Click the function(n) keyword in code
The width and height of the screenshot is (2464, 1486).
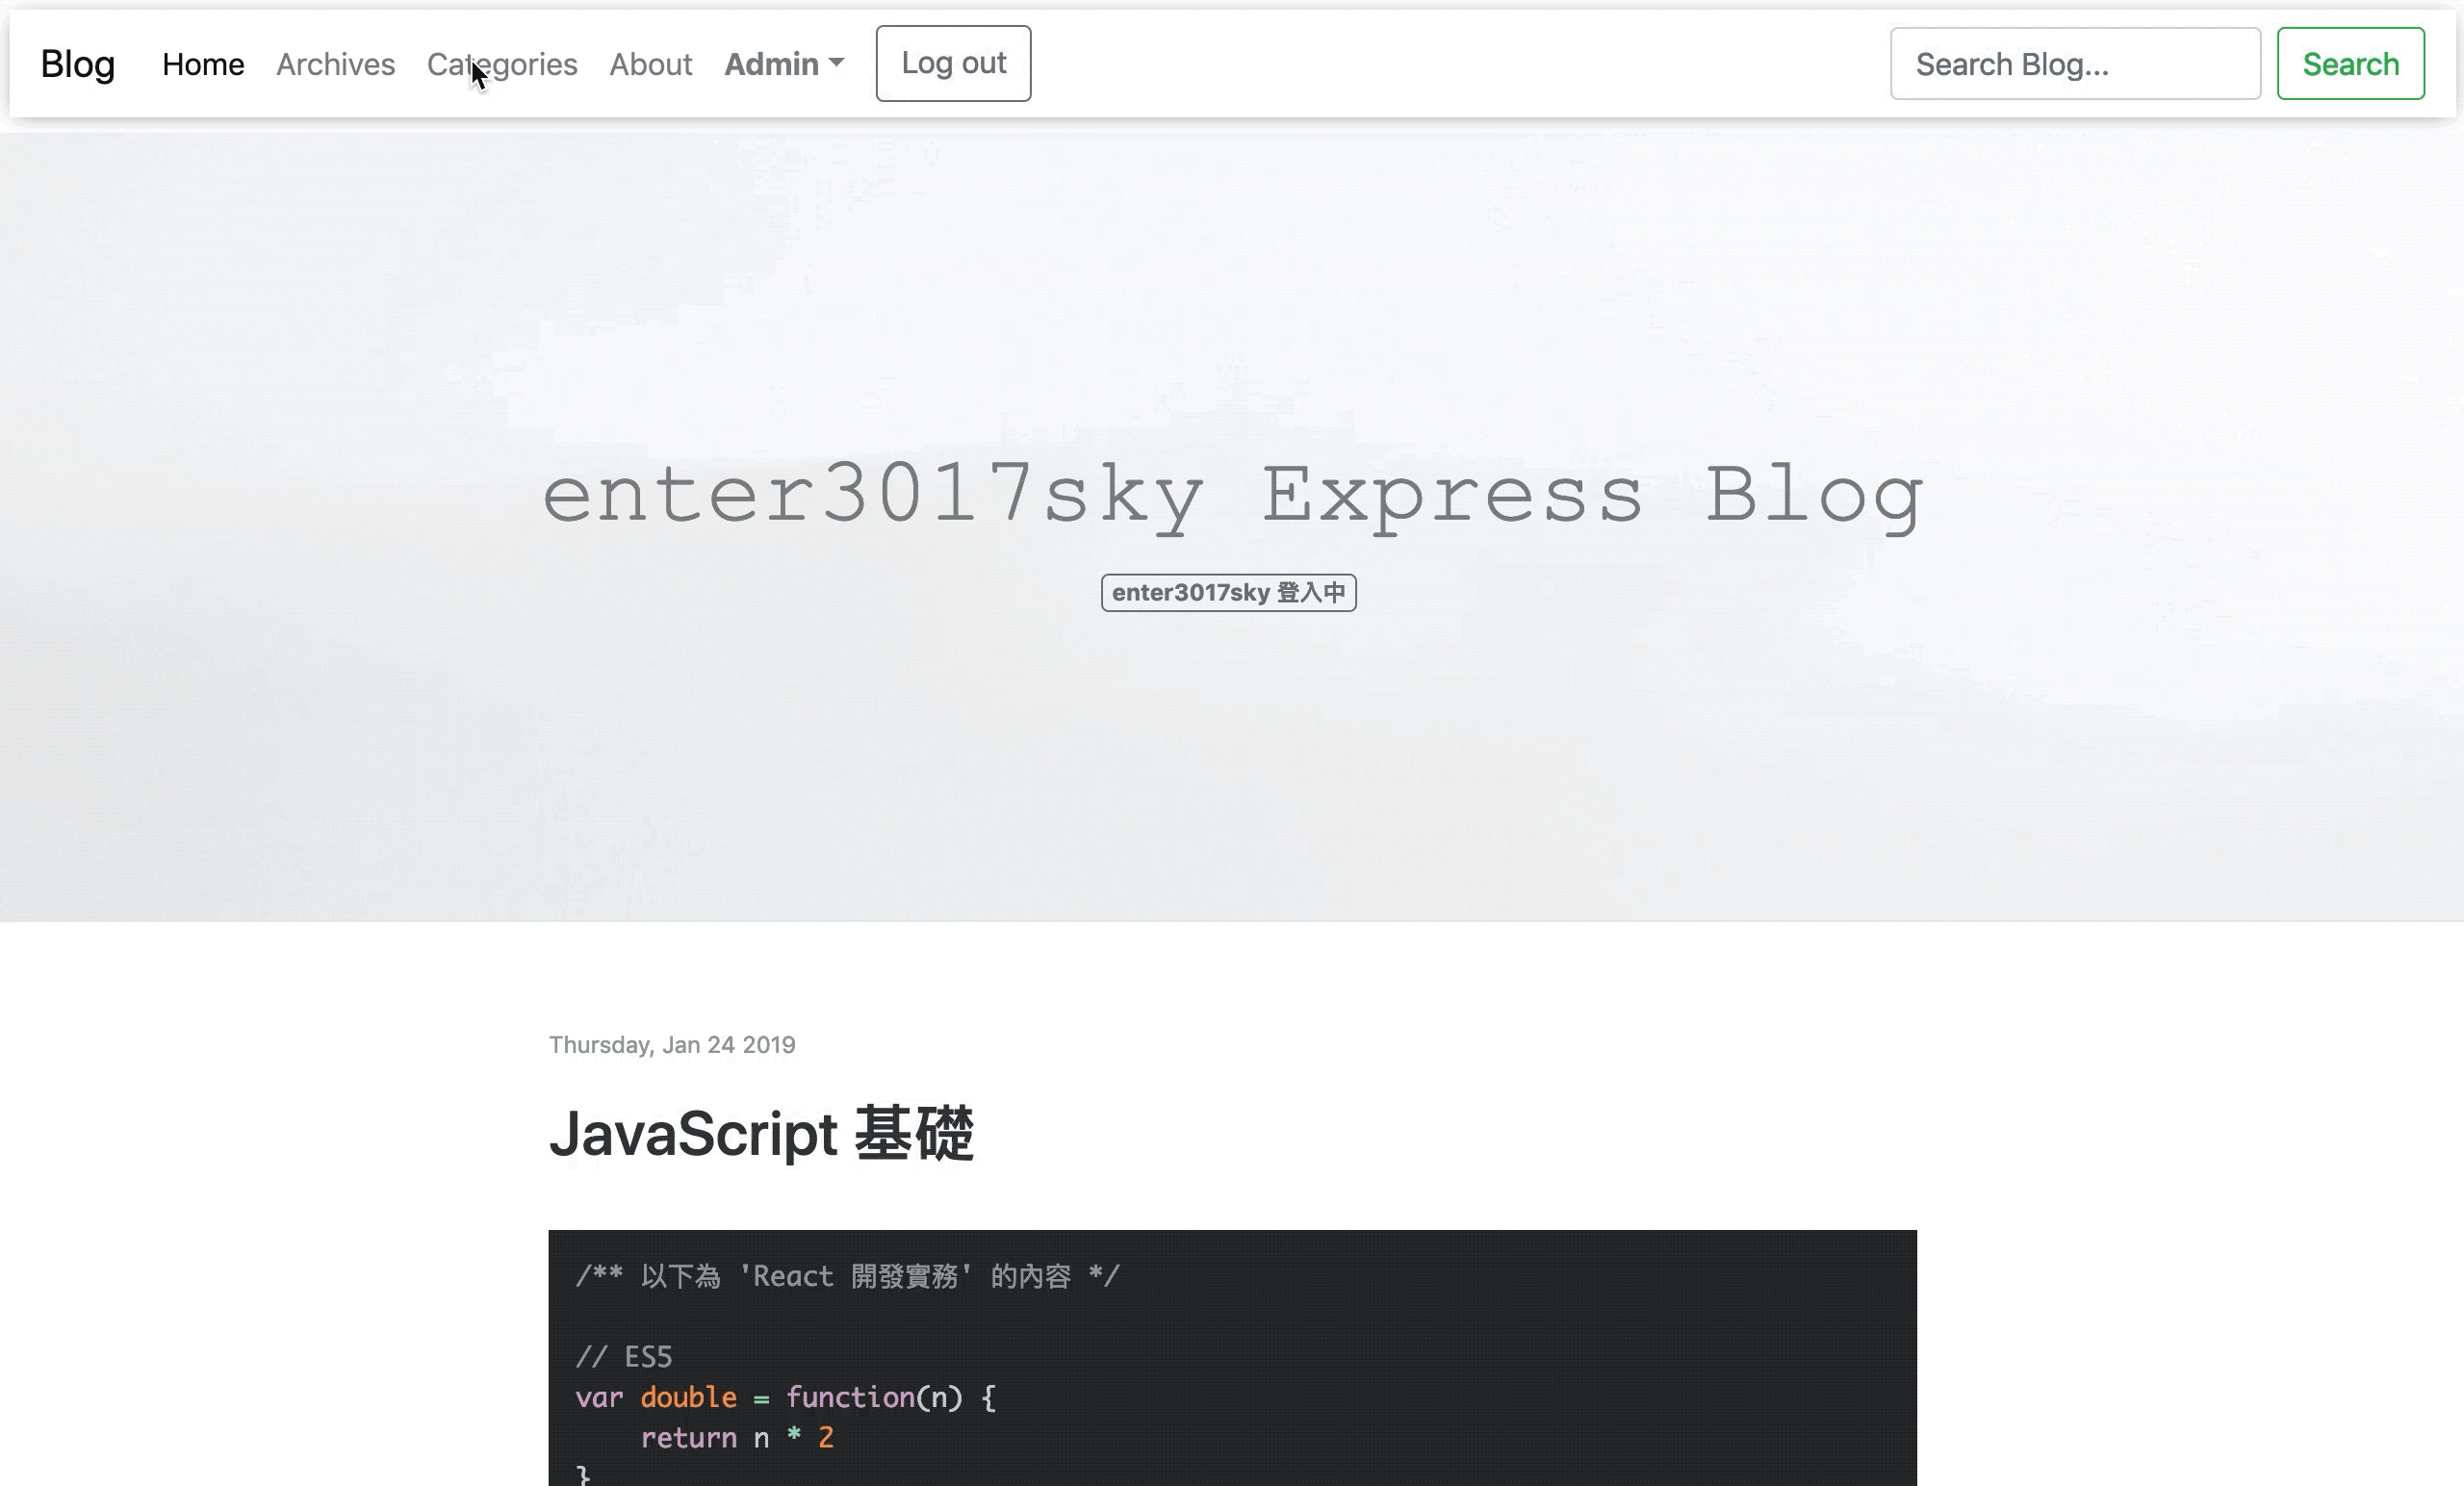click(x=850, y=1397)
